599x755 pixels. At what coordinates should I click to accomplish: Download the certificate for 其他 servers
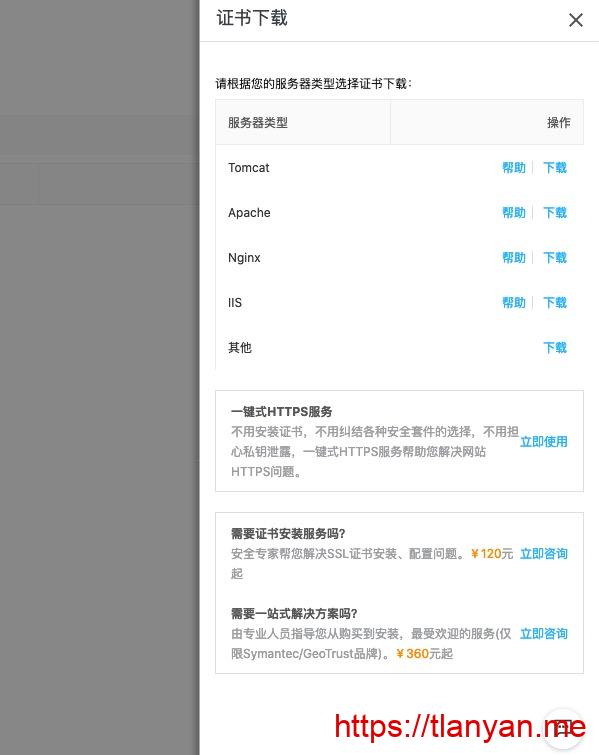tap(555, 348)
